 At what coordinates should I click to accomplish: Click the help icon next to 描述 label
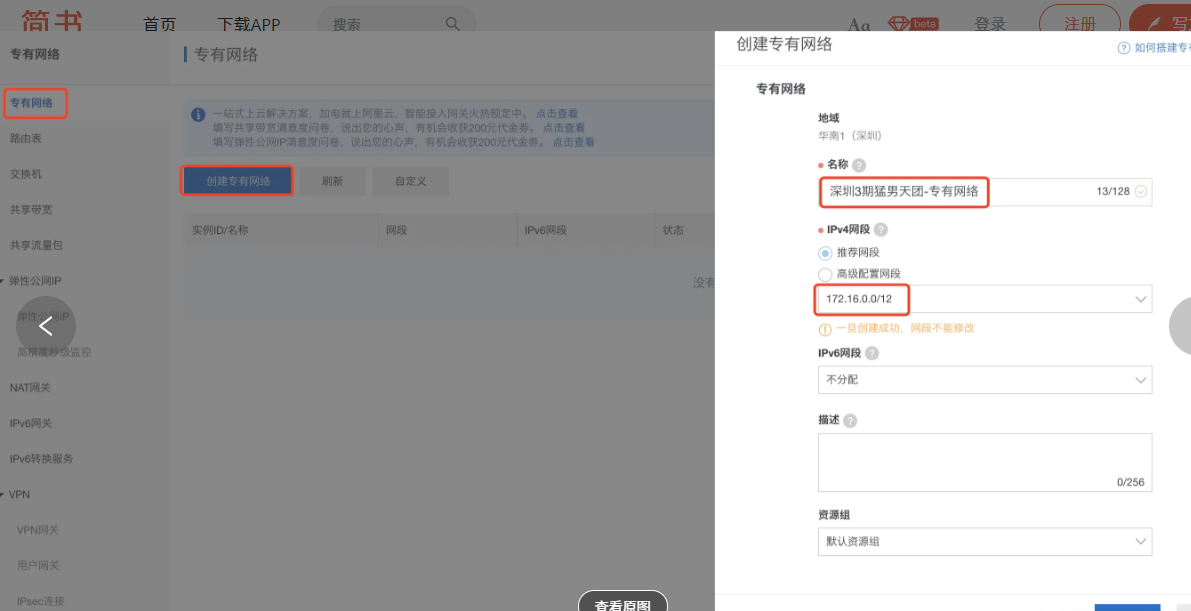(850, 420)
